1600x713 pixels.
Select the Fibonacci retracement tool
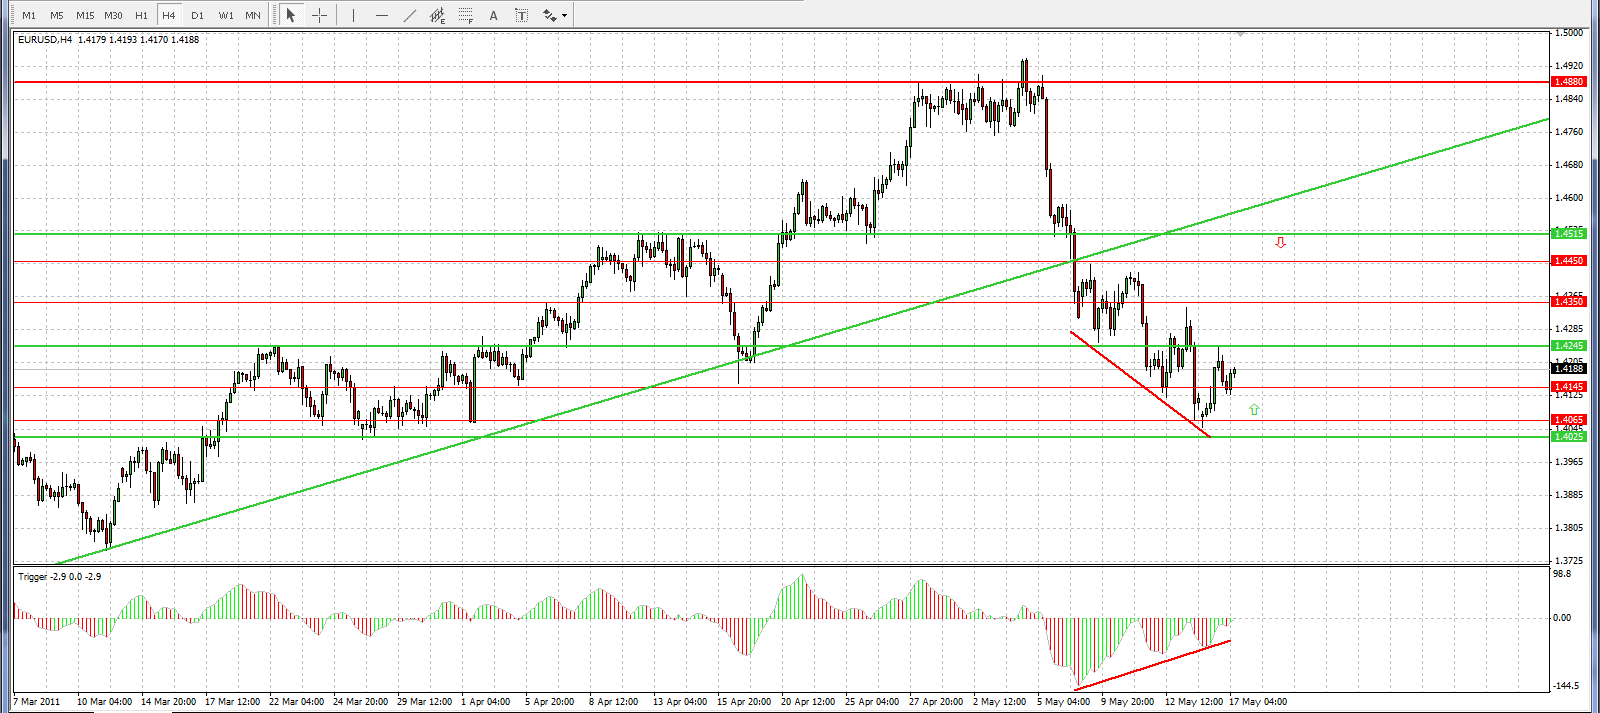pos(466,15)
